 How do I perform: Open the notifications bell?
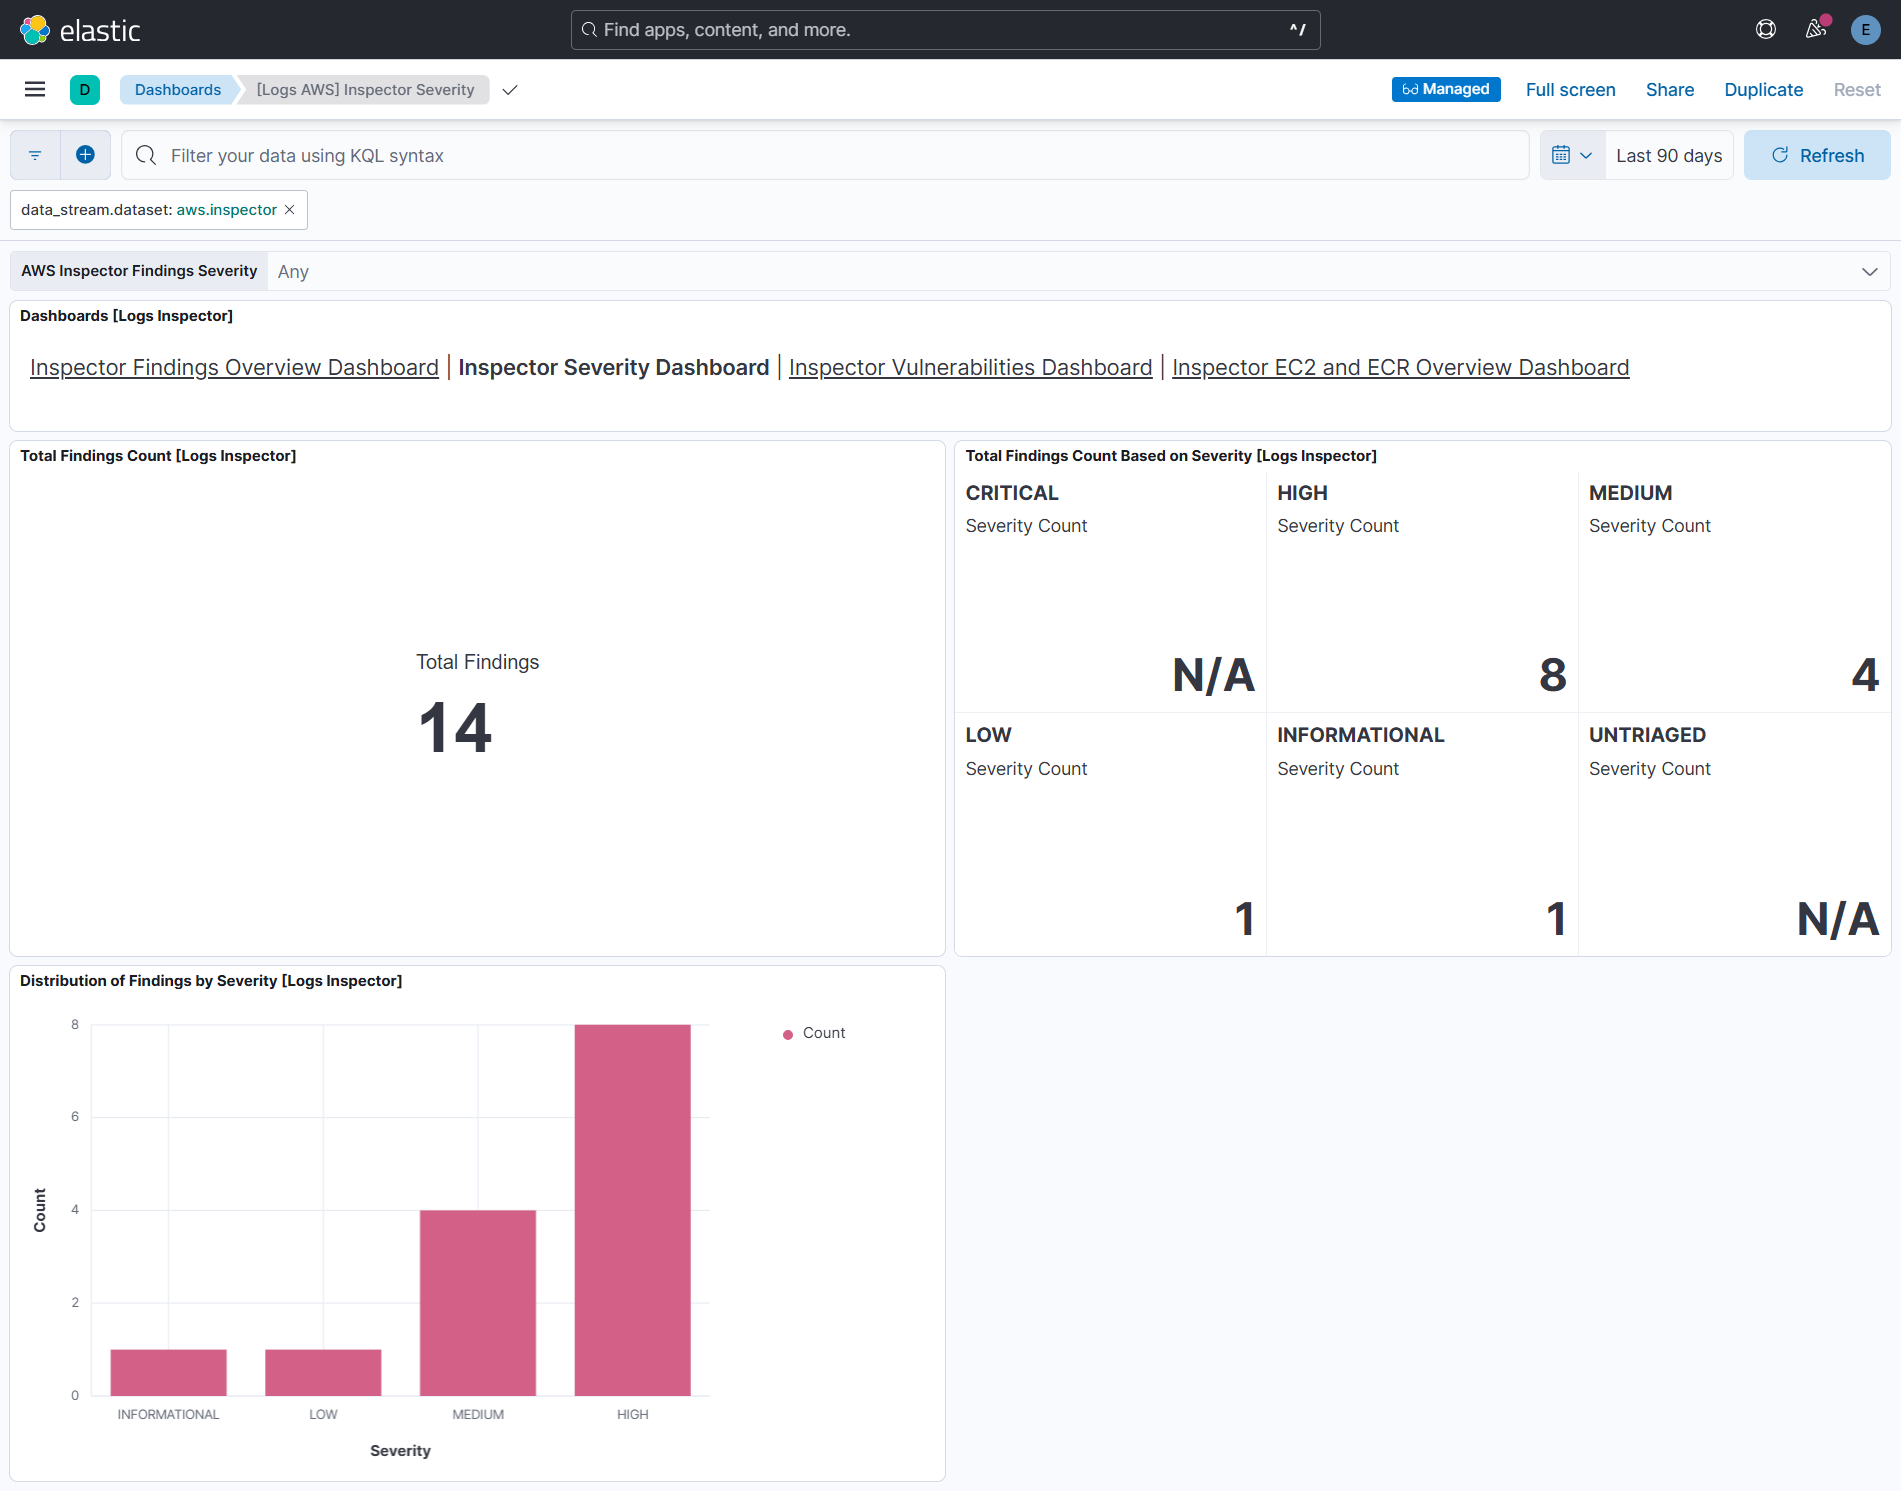1815,29
